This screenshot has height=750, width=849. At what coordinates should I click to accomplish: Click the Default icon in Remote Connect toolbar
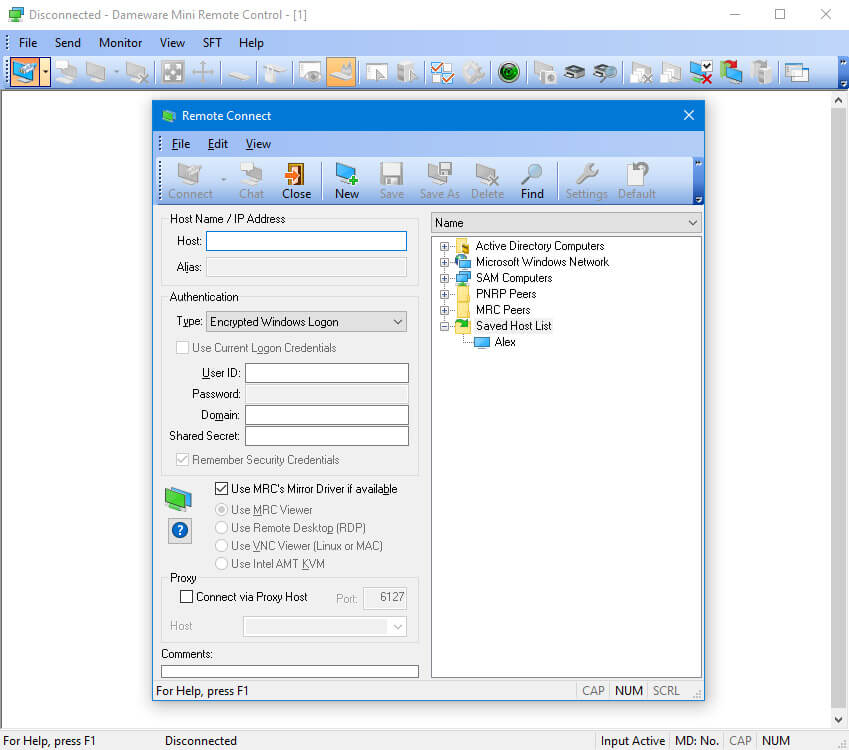637,181
